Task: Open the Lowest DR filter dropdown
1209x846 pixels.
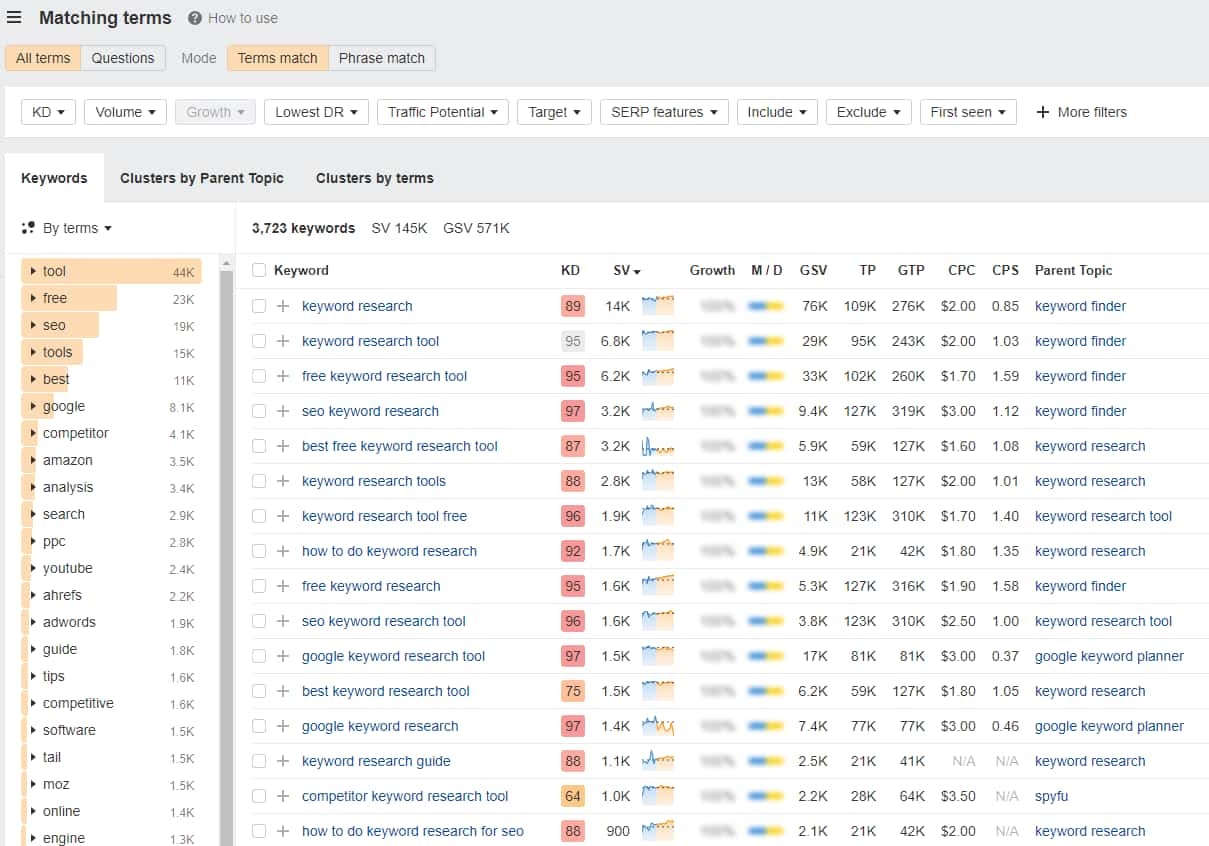Action: click(317, 112)
